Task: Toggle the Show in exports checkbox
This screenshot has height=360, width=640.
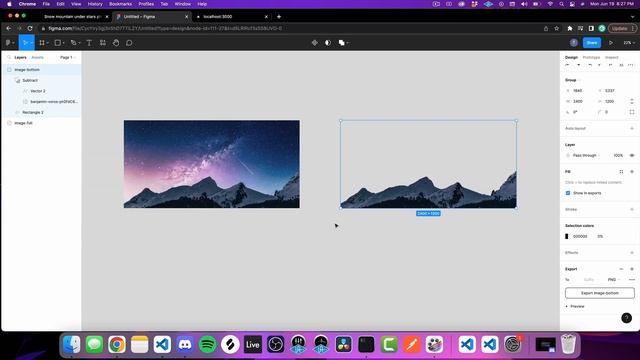Action: coord(568,193)
